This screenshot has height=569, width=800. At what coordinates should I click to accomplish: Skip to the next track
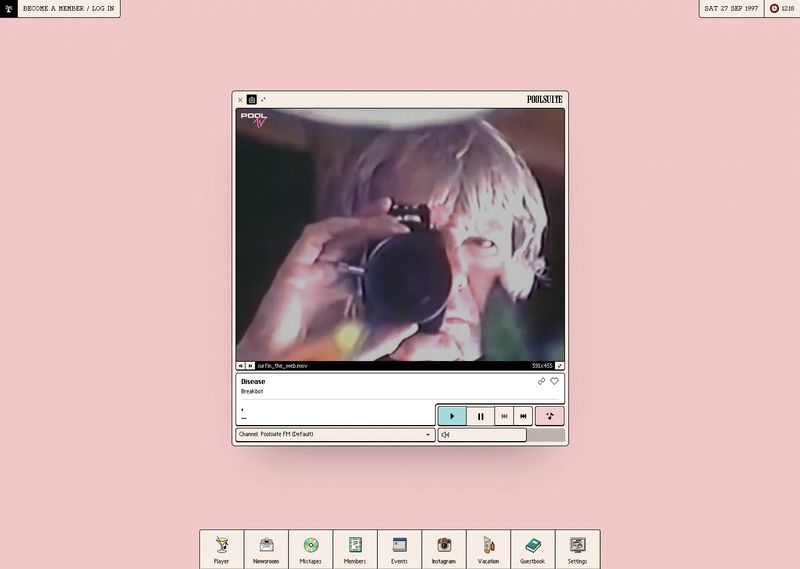[523, 416]
